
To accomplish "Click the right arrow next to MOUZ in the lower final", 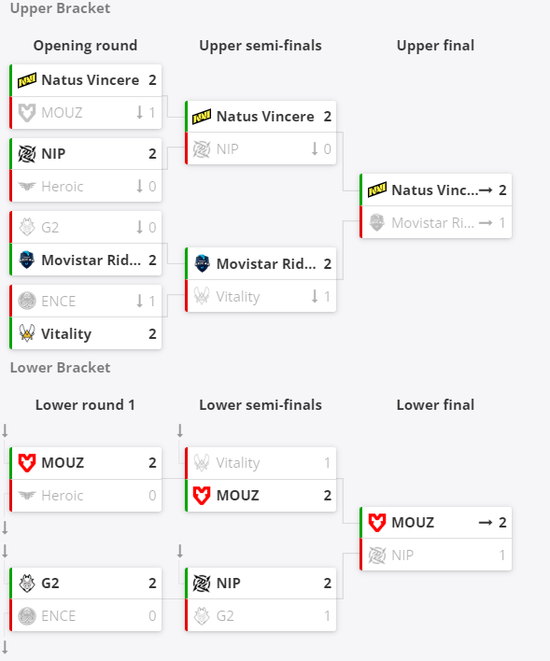I will coord(485,523).
